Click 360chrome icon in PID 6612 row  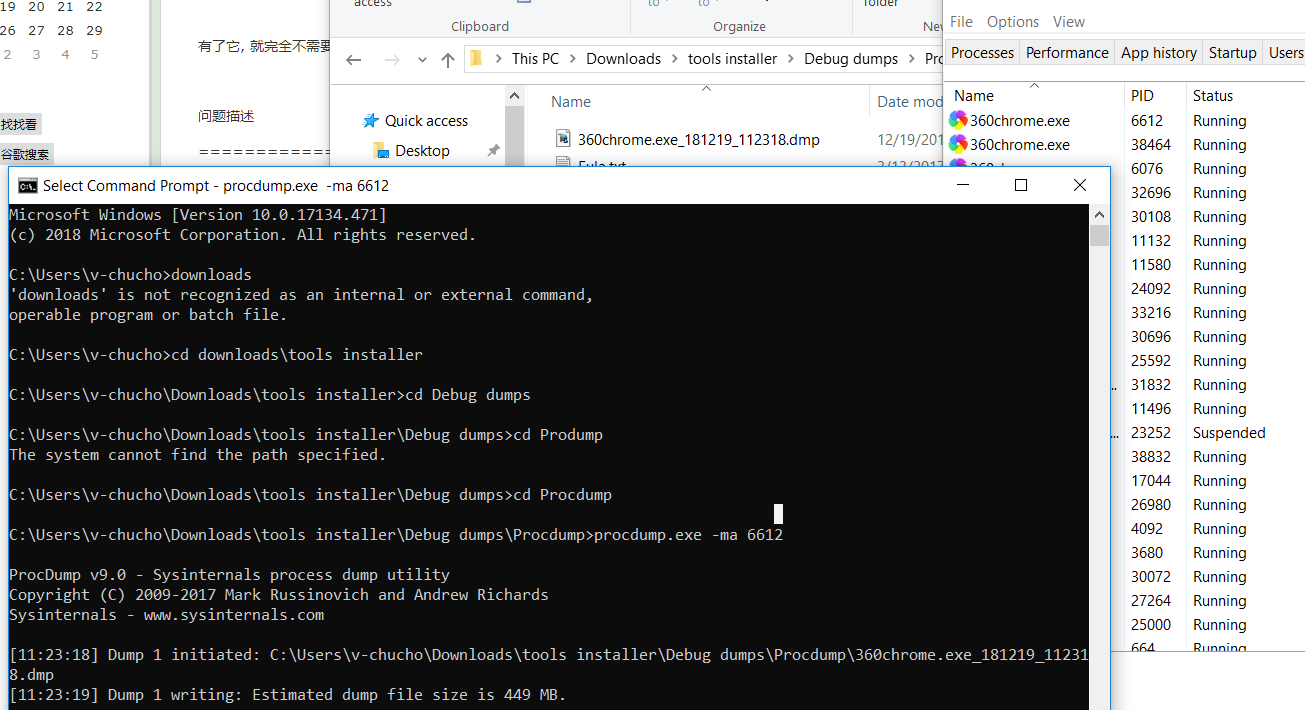click(958, 121)
